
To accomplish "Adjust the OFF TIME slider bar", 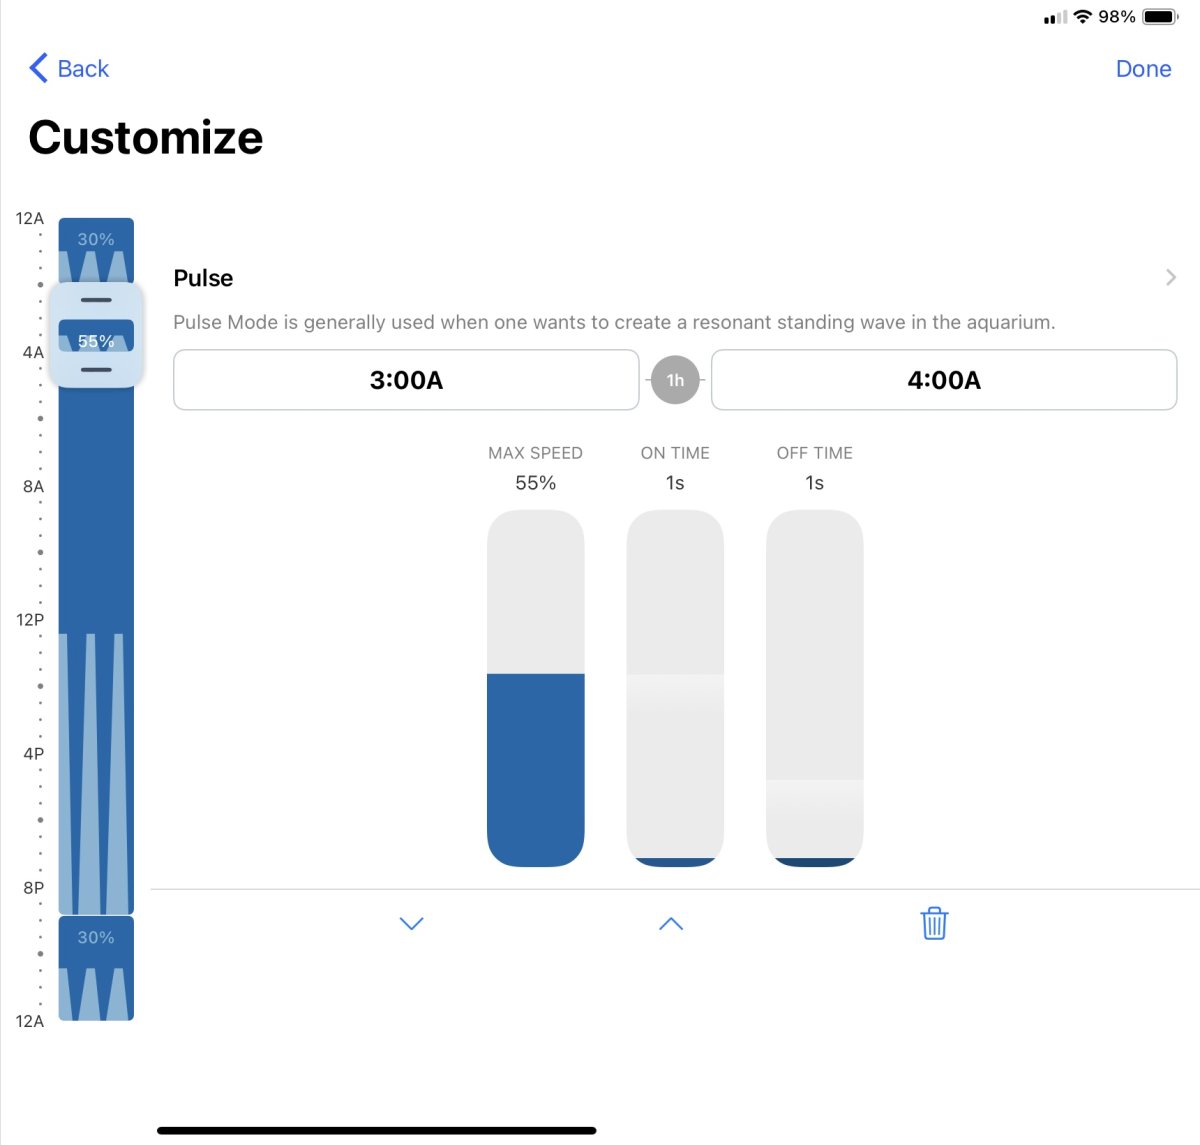I will point(815,688).
